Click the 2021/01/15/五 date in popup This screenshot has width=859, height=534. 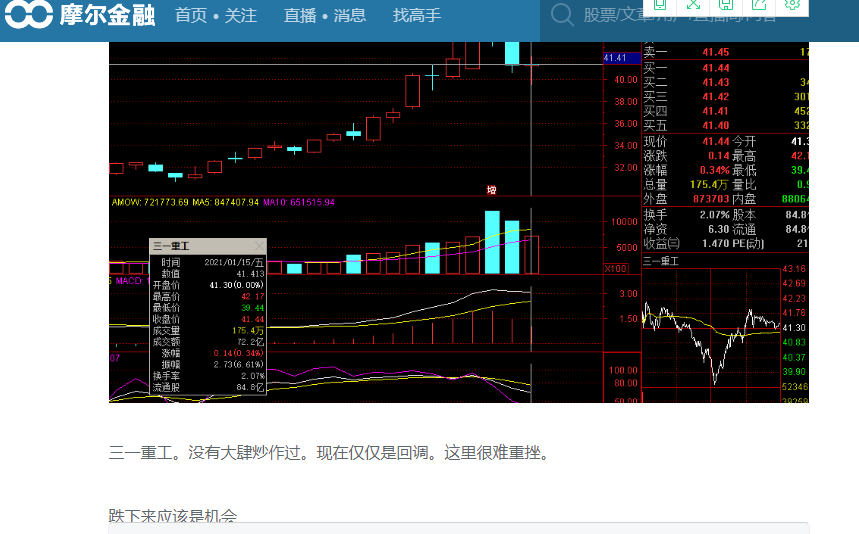pyautogui.click(x=234, y=262)
